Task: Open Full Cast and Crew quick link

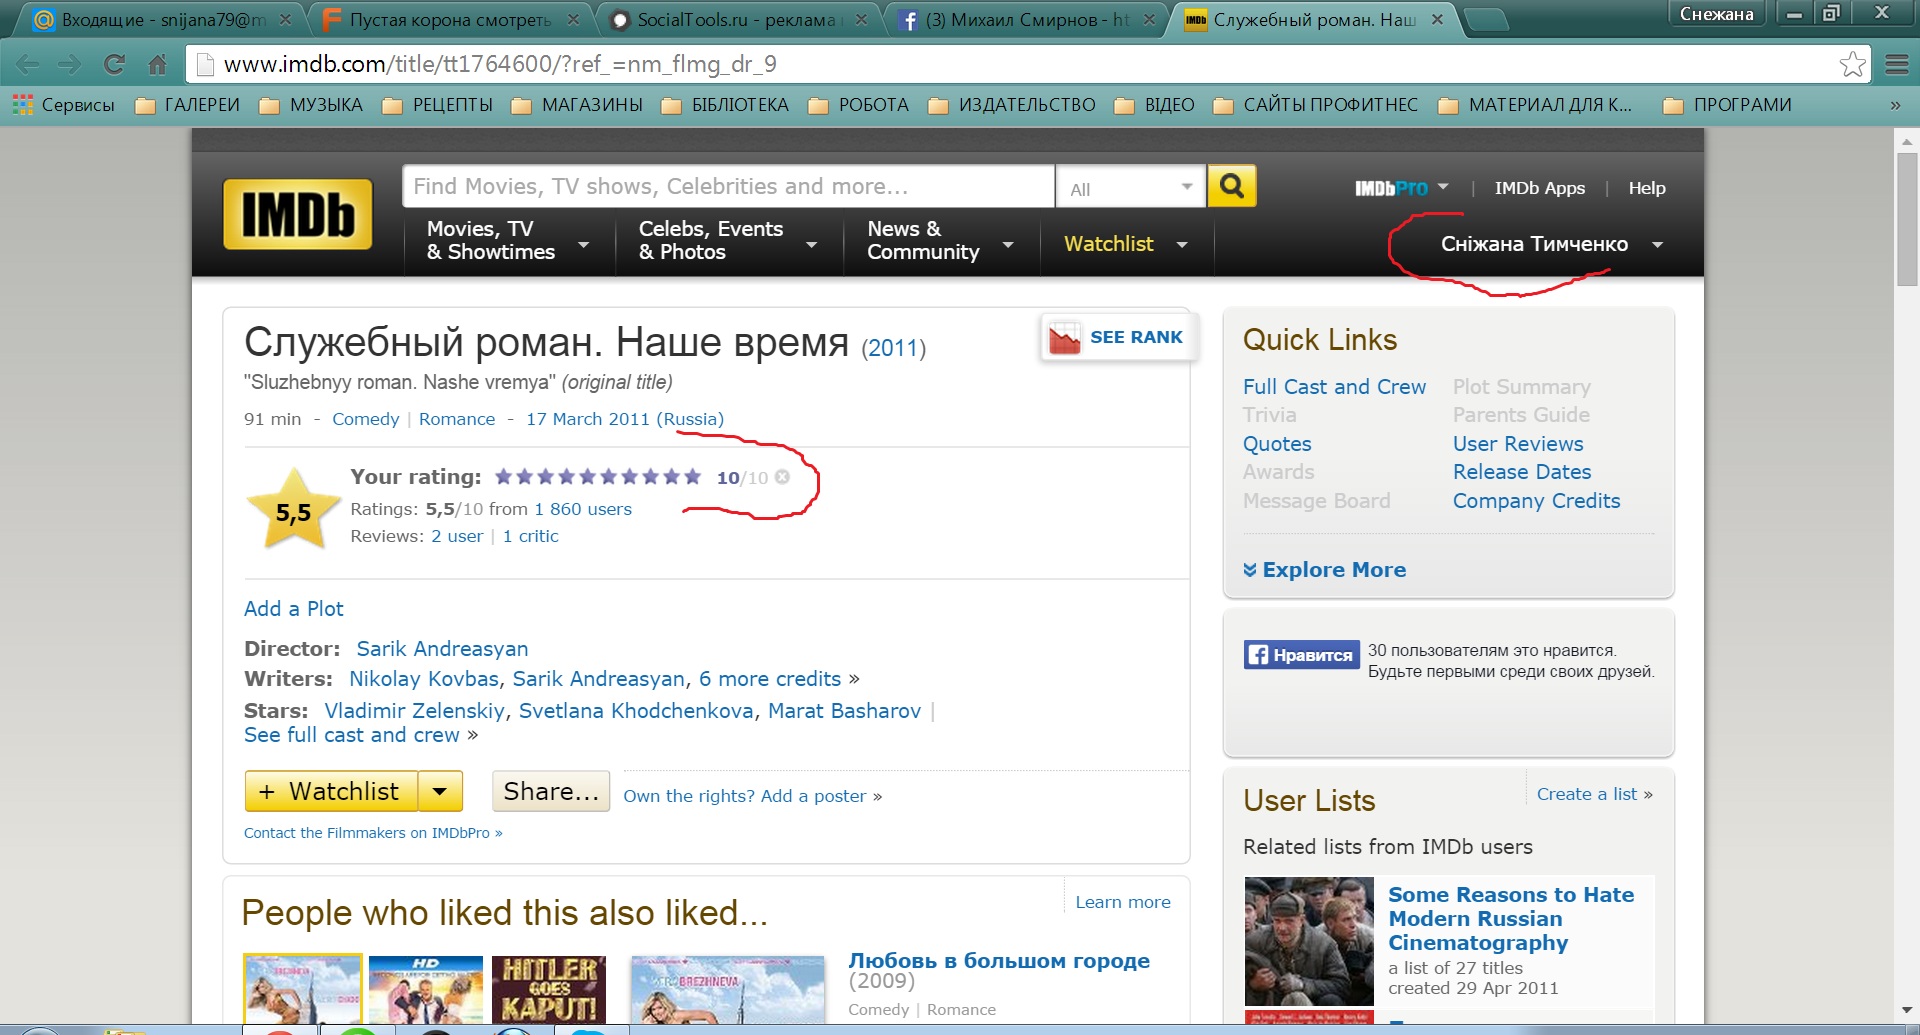Action: (x=1334, y=387)
